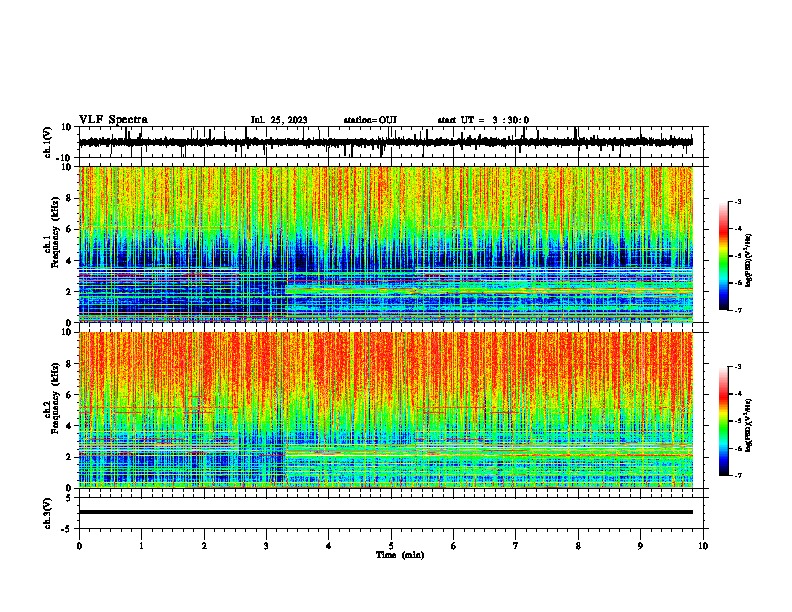Click the time axis tick label '3'
792x612 pixels.
click(x=266, y=546)
